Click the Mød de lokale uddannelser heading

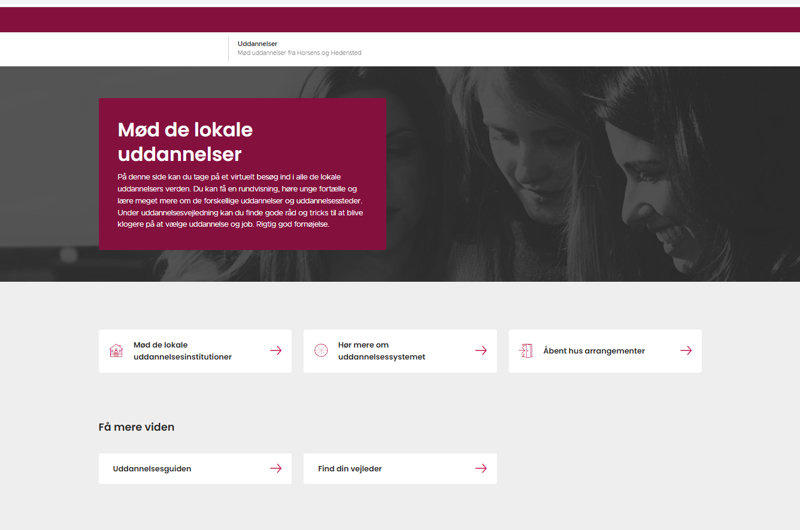pyautogui.click(x=185, y=141)
